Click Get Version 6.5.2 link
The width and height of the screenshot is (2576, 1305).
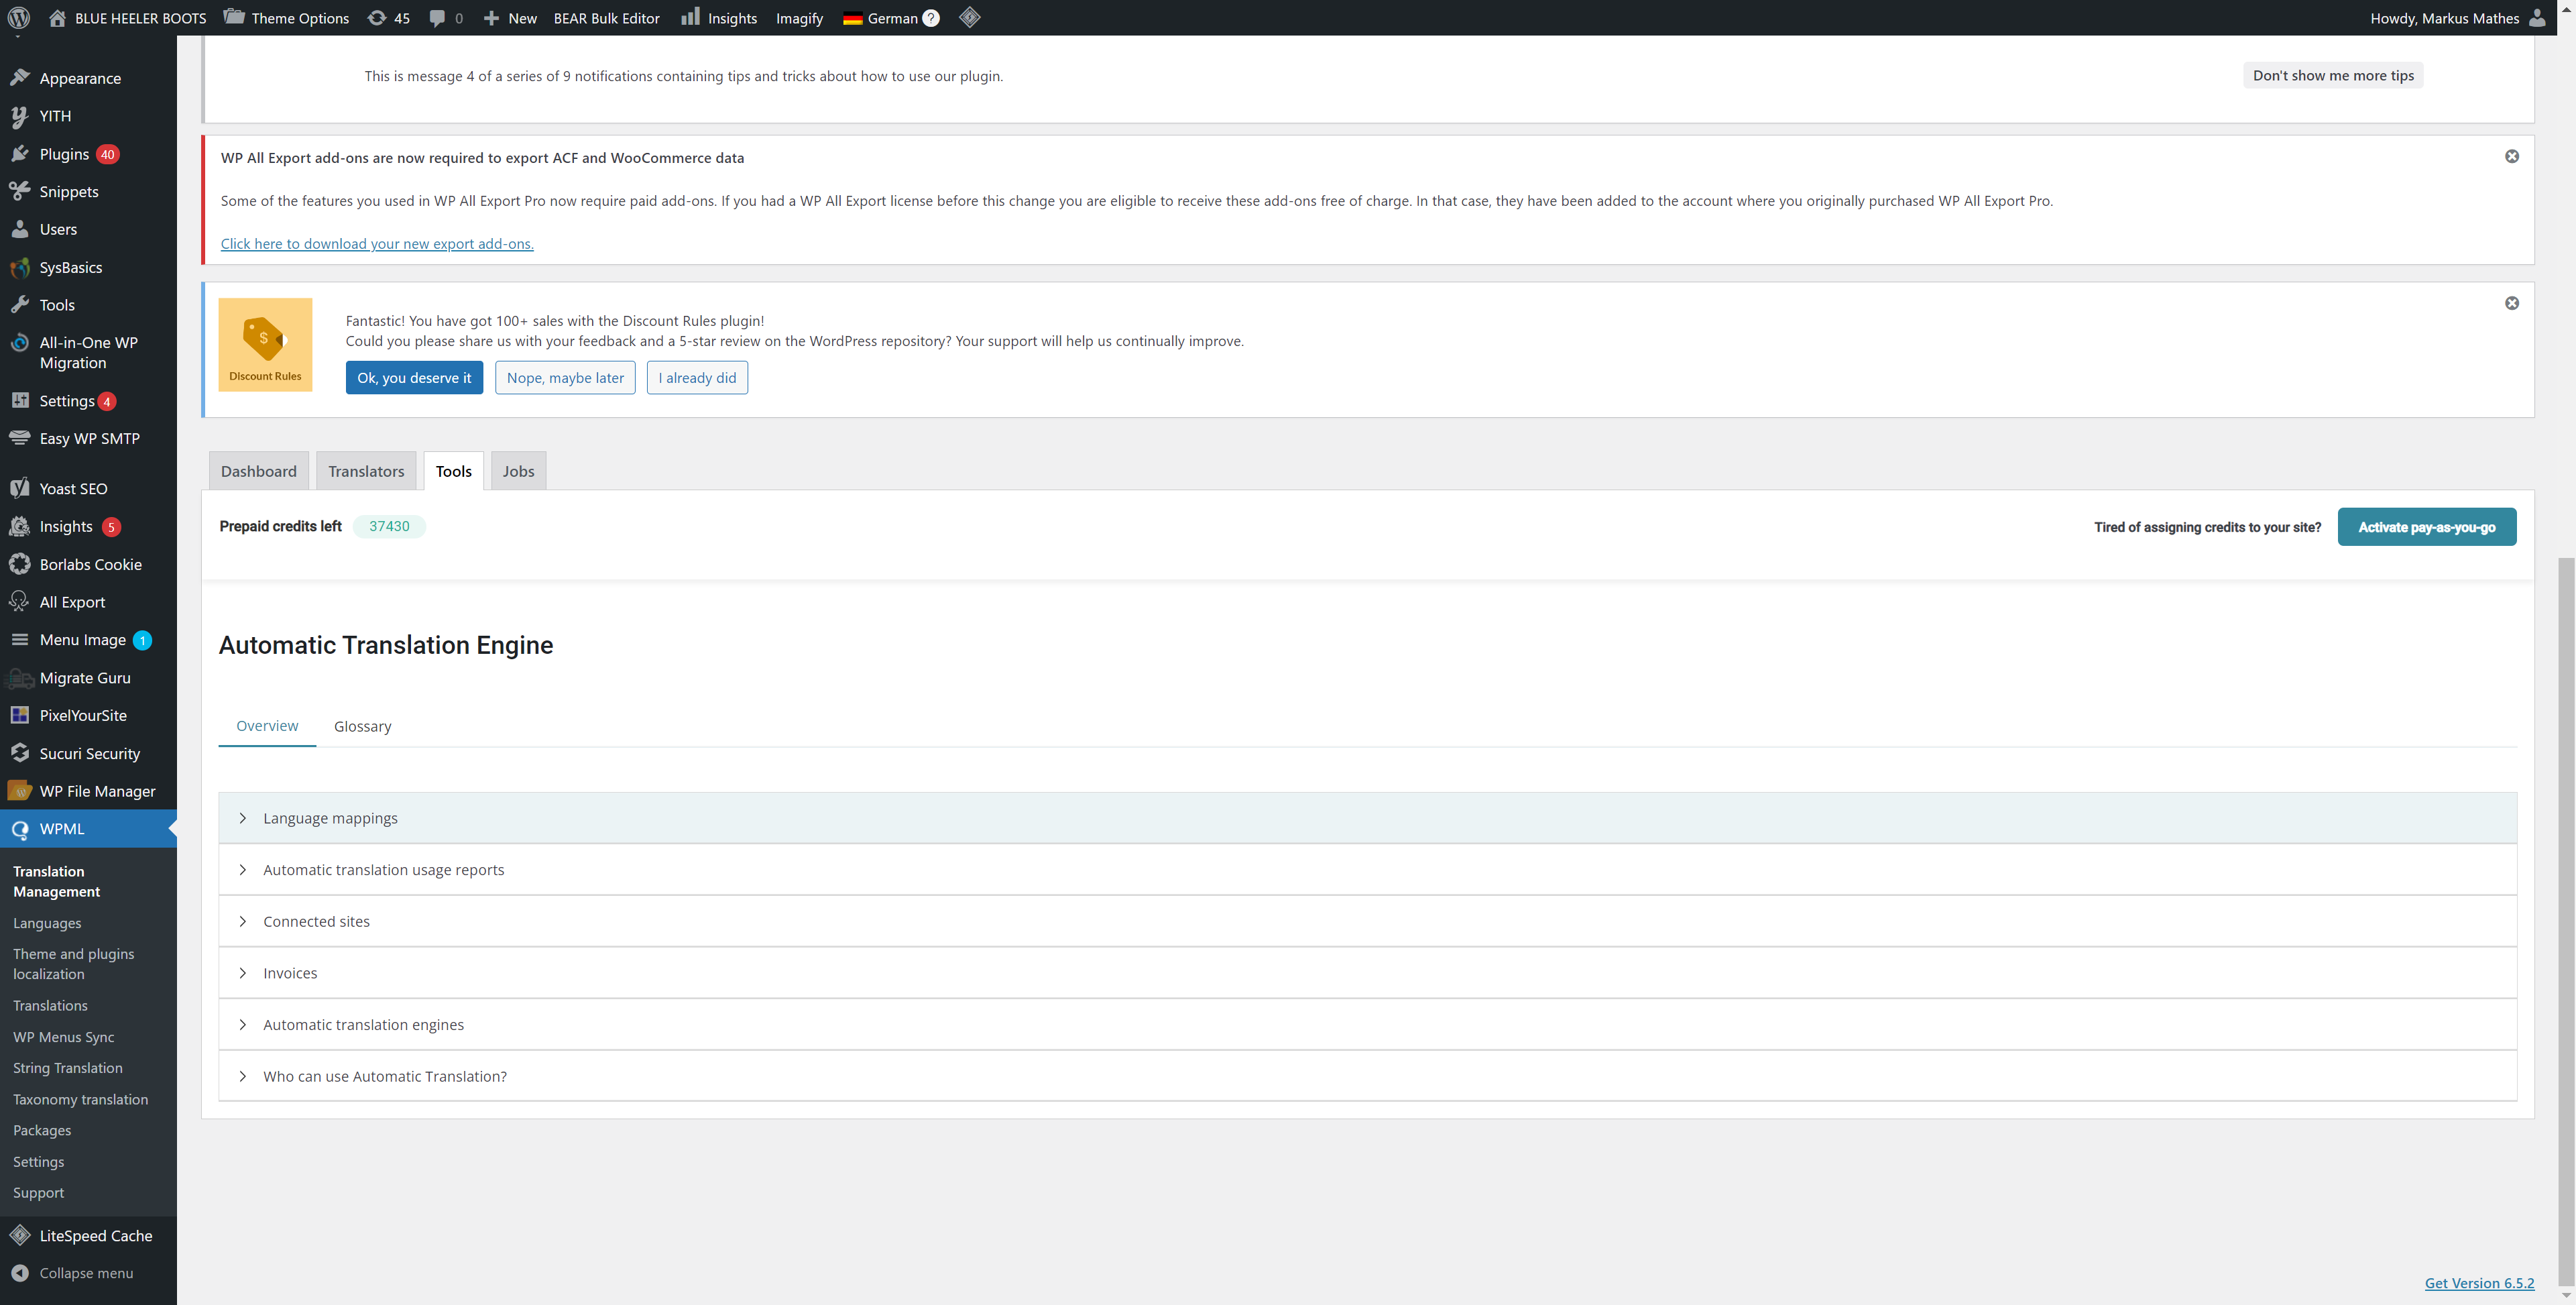[x=2479, y=1283]
